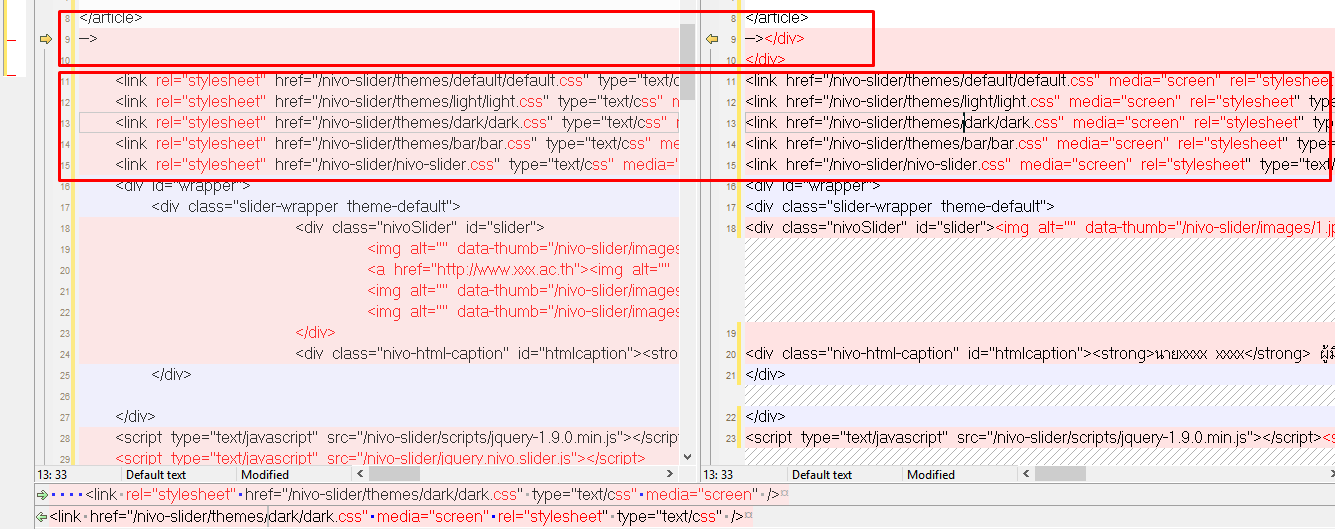Click 'Modified' in right pane status bar
Screen dimensions: 1335x529
click(931, 475)
